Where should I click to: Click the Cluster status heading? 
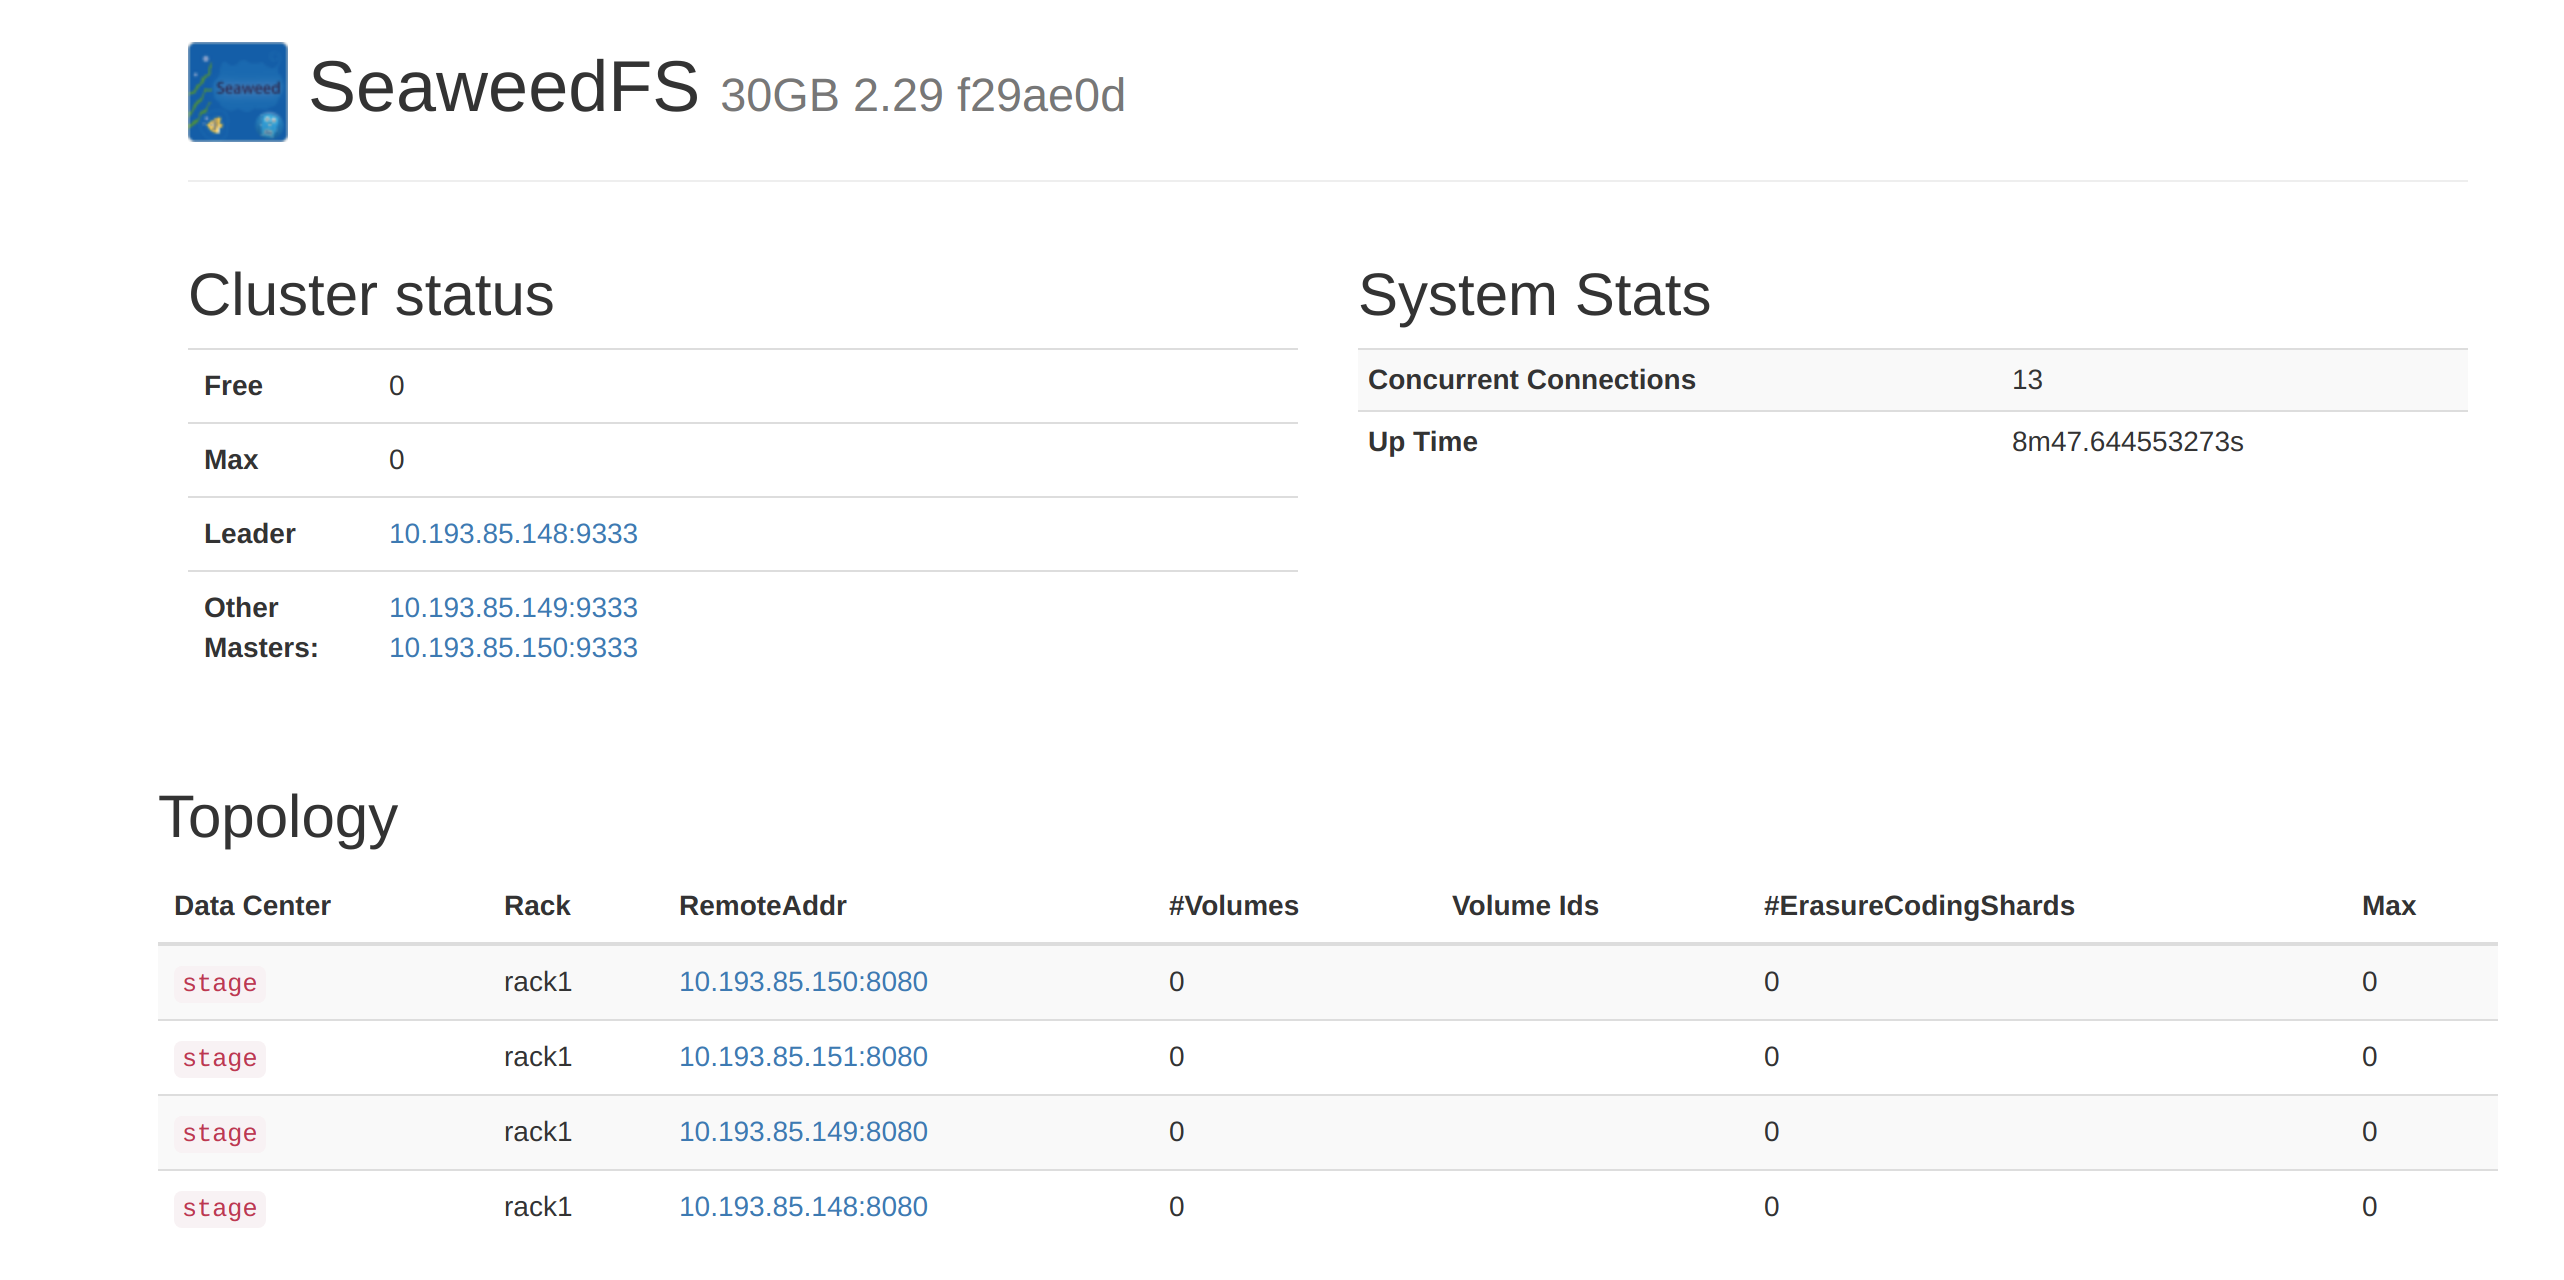371,296
